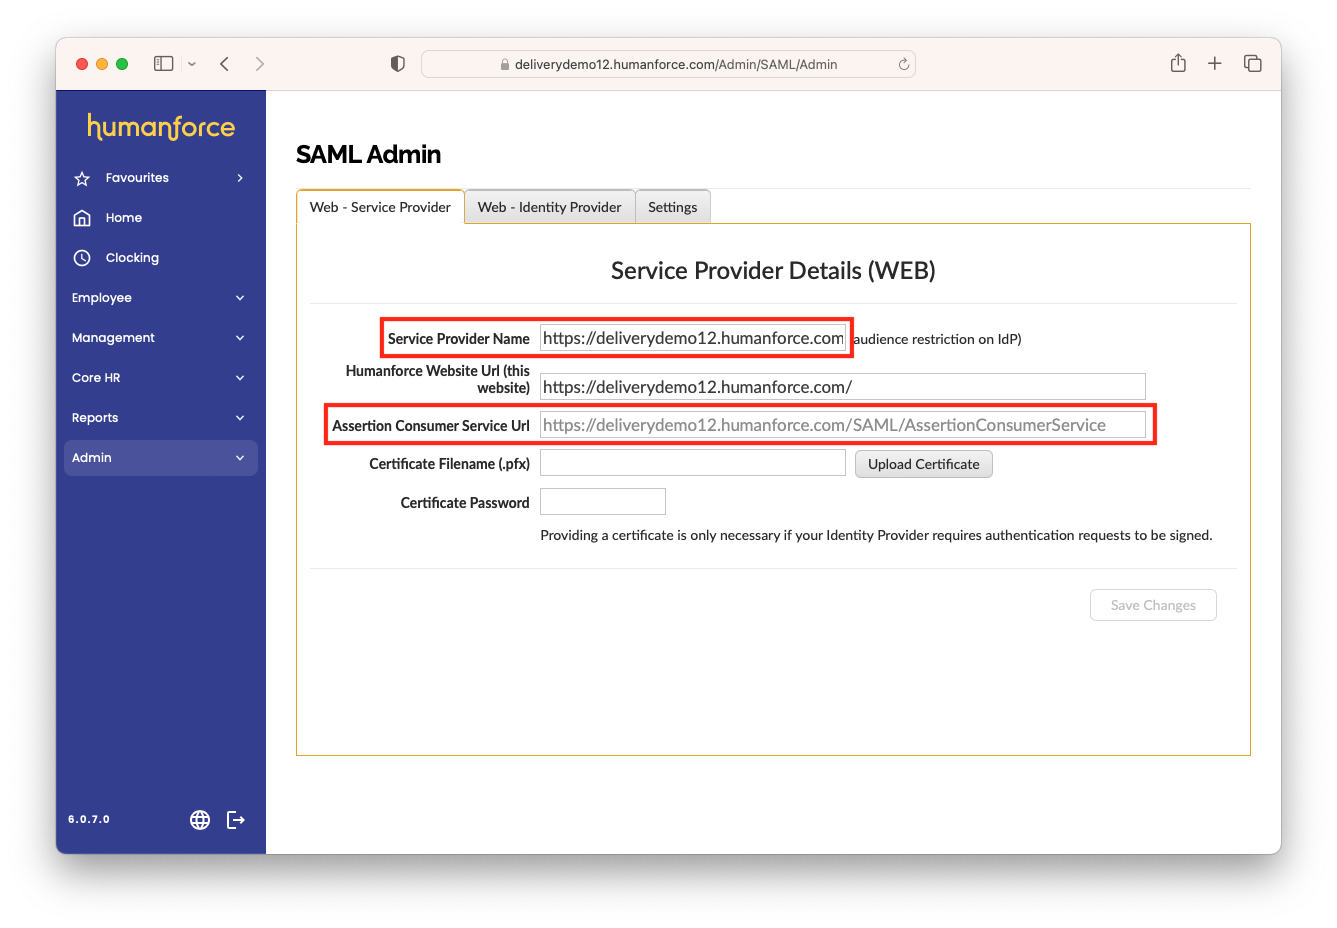Click Safari's privacy shield icon
1337x928 pixels.
pos(398,64)
